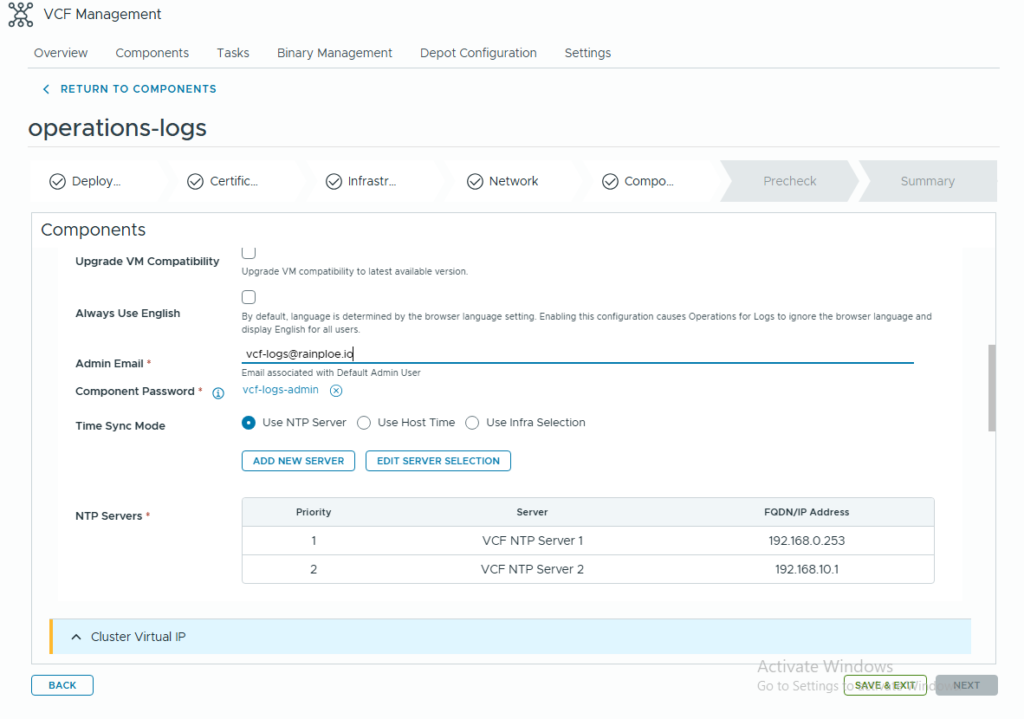The height and width of the screenshot is (719, 1024).
Task: Select the Use Host Time radio button
Action: pyautogui.click(x=364, y=423)
